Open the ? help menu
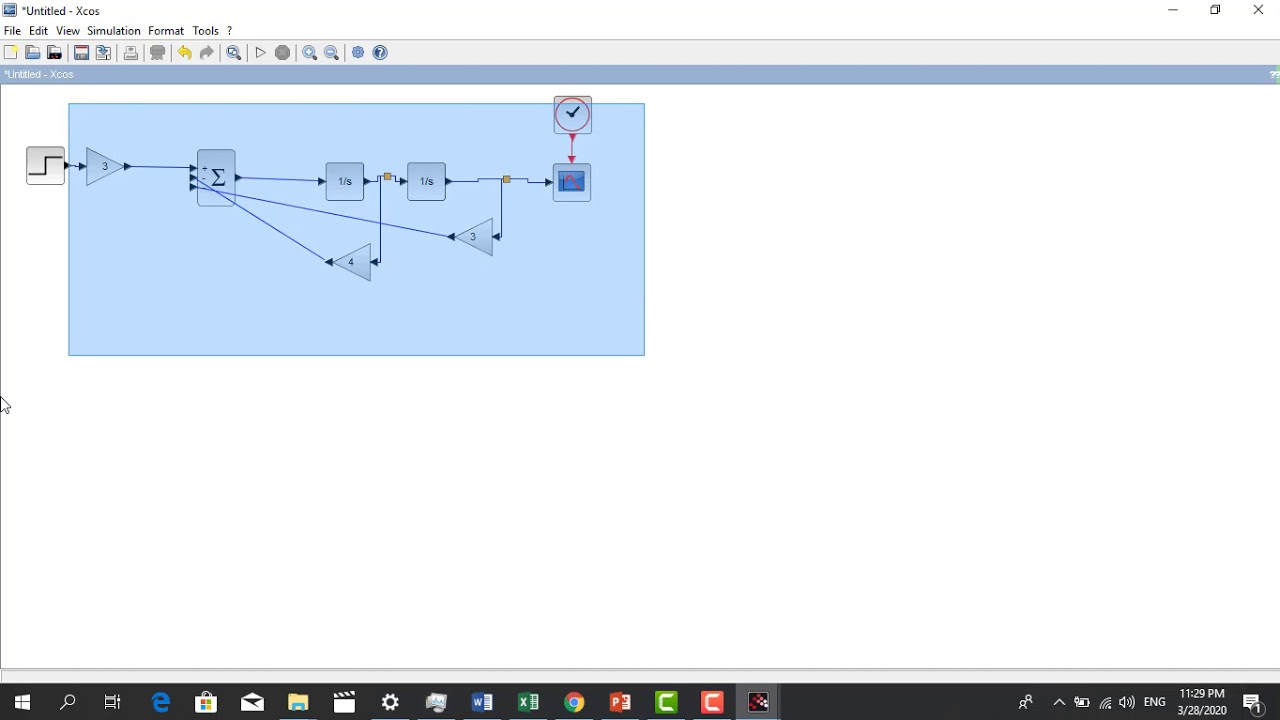Screen dimensions: 1280x720 point(229,31)
